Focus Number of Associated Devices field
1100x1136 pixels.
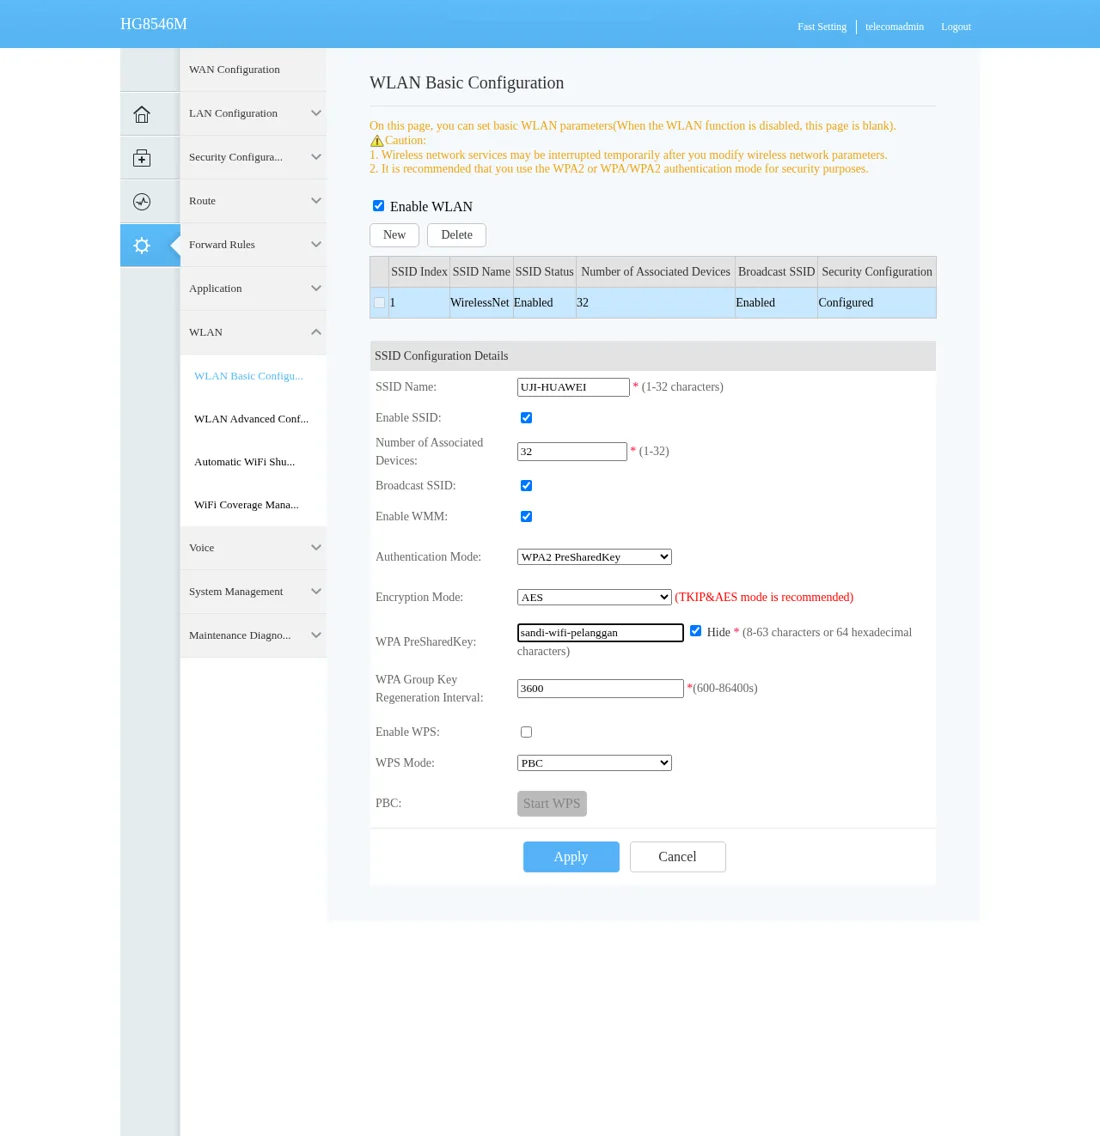click(572, 451)
